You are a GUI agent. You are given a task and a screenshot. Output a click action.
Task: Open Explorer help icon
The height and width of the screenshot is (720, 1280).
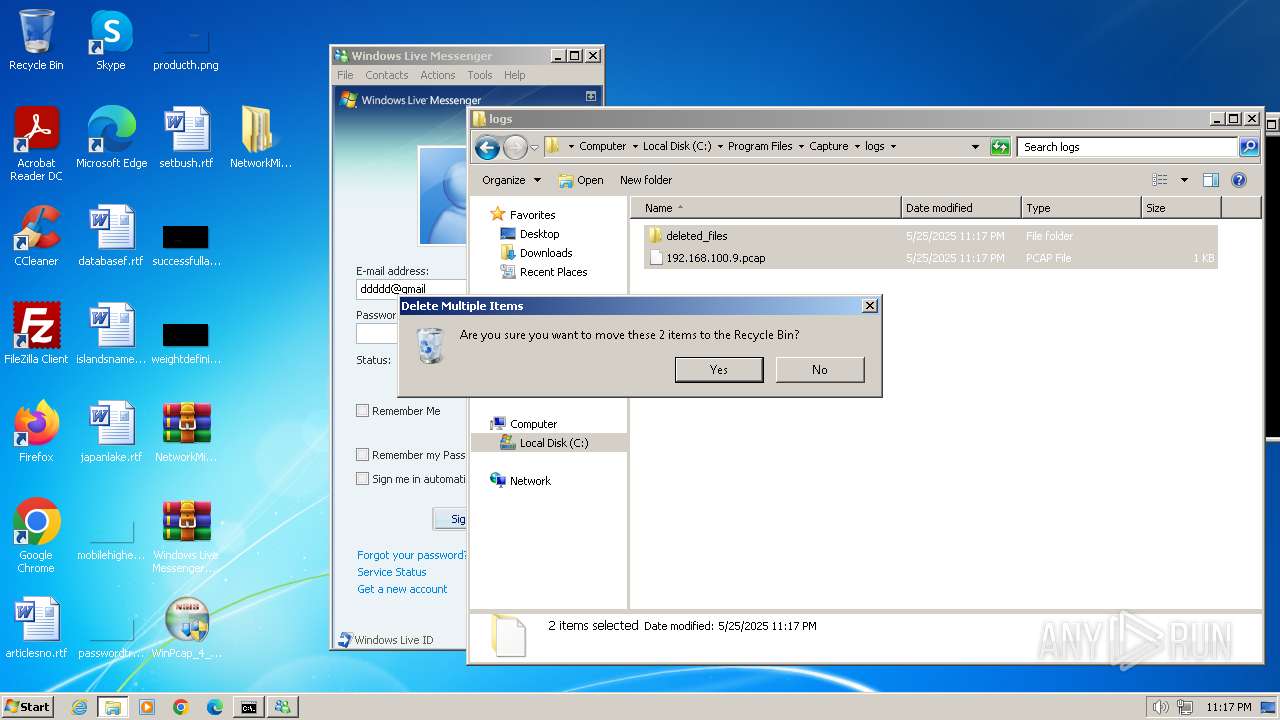point(1239,180)
